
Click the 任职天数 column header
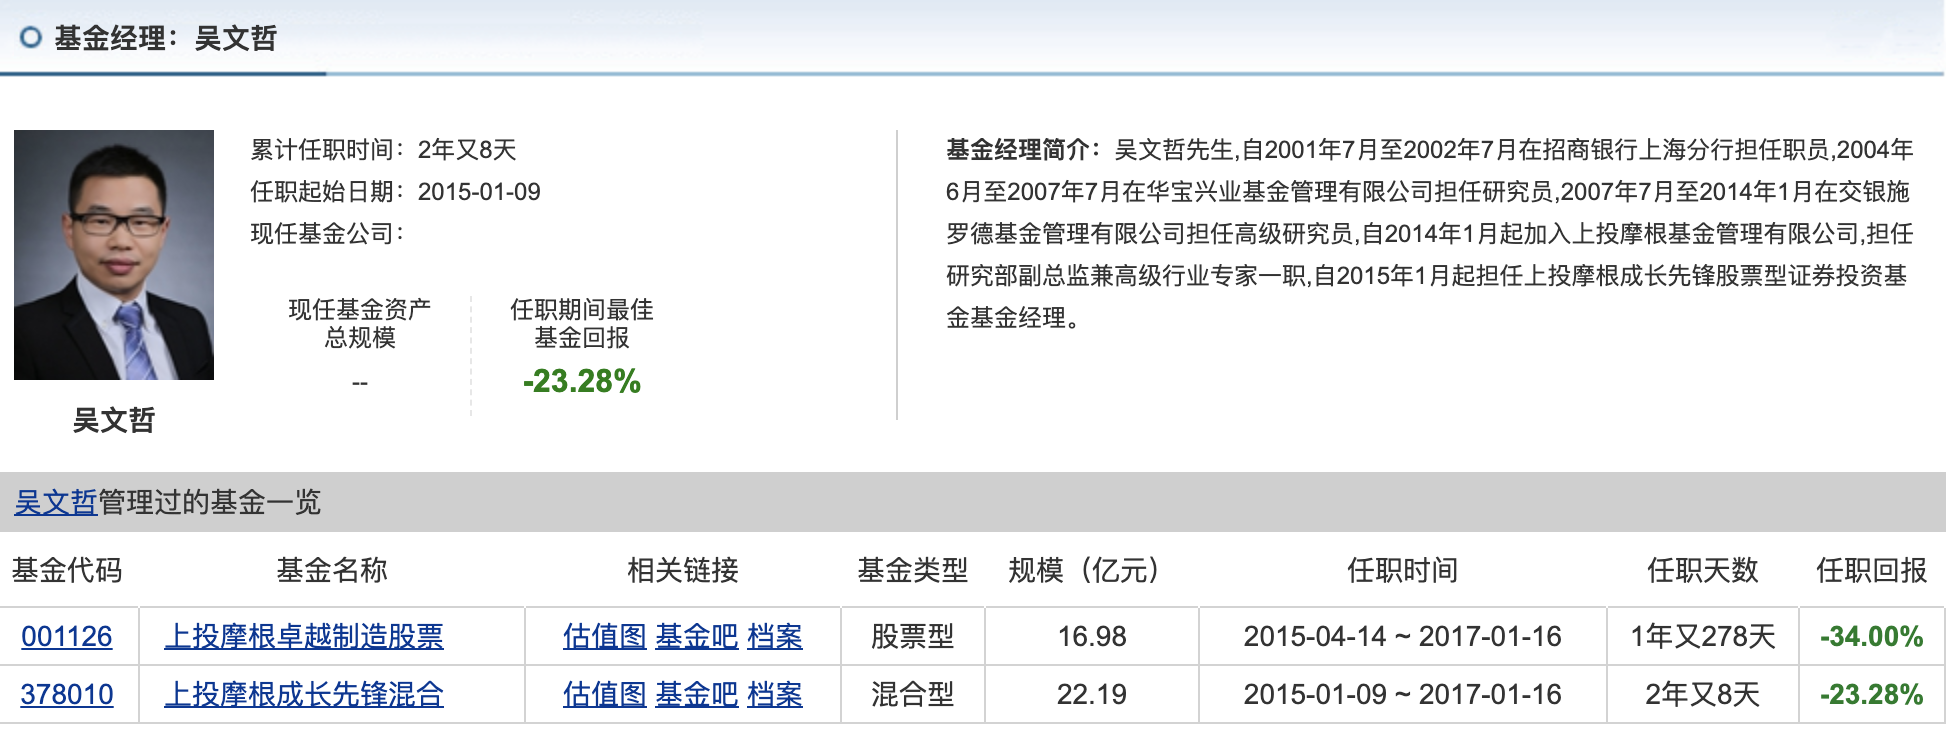point(1703,570)
